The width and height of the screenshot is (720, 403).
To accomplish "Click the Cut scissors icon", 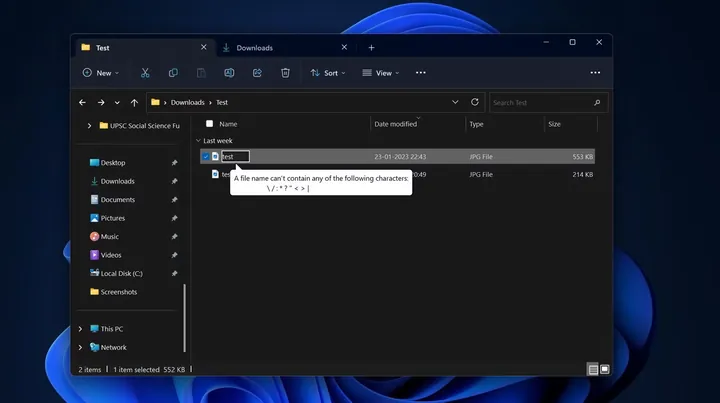I will pos(145,73).
